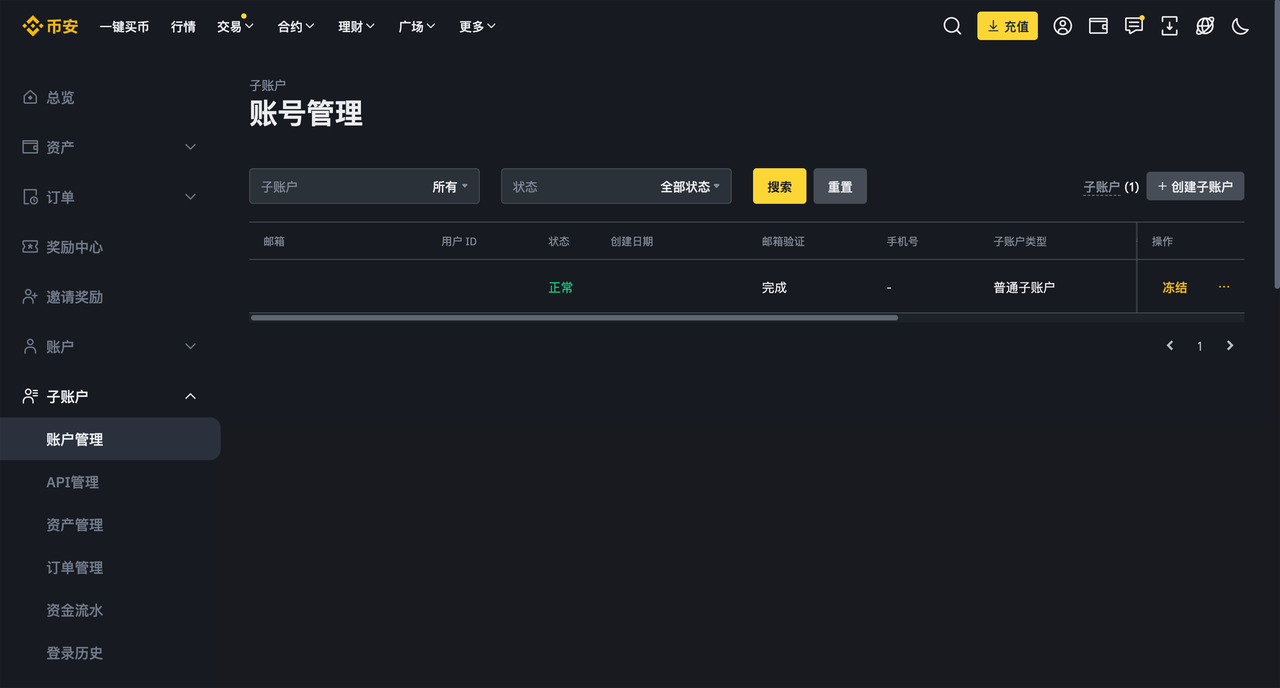This screenshot has width=1280, height=688.
Task: Open the messages notification icon
Action: [x=1133, y=26]
